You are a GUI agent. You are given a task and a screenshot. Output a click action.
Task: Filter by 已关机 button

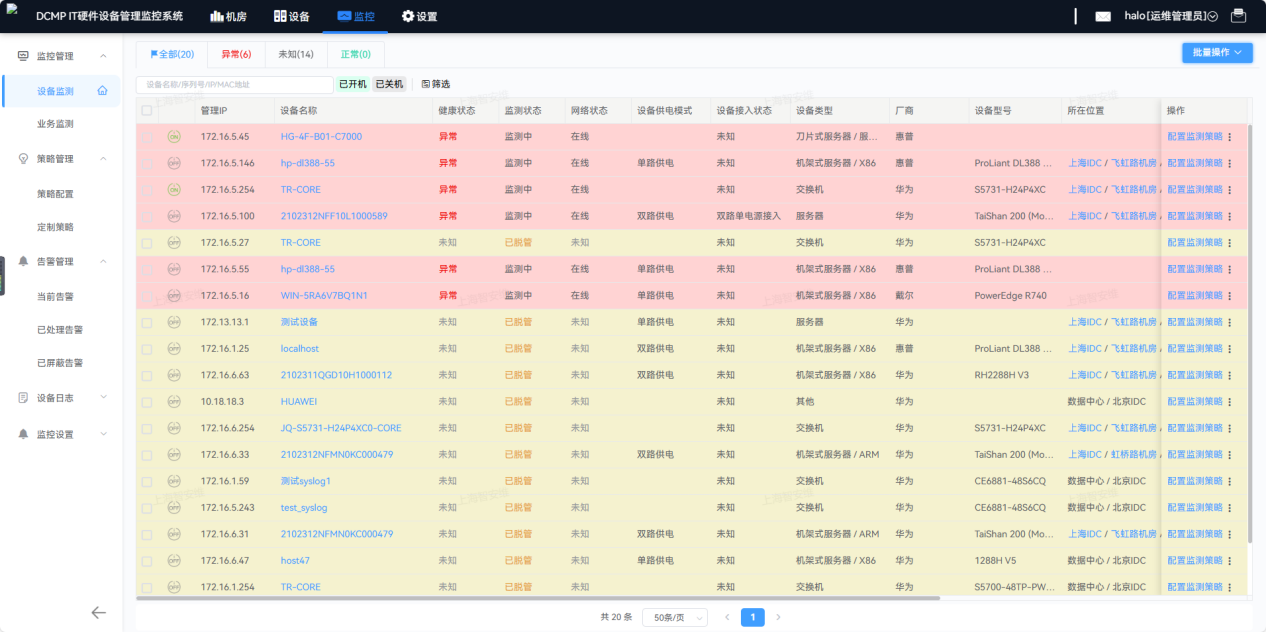(389, 84)
